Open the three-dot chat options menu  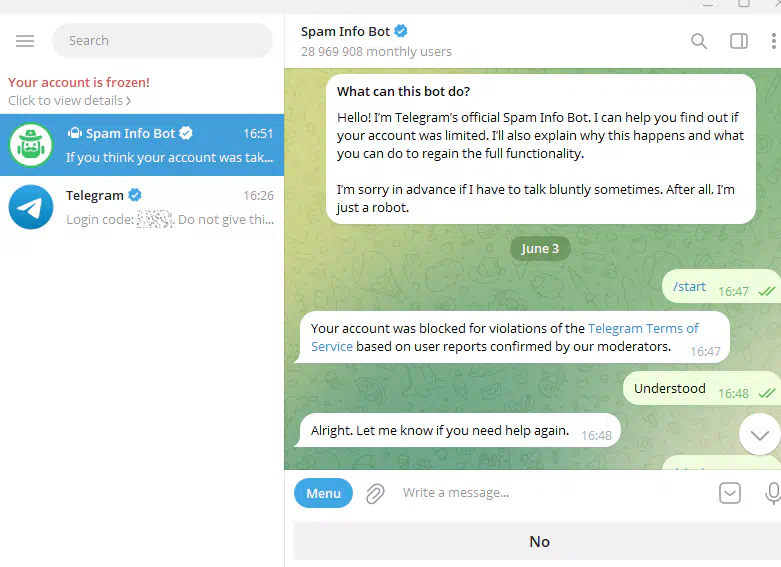click(x=773, y=41)
